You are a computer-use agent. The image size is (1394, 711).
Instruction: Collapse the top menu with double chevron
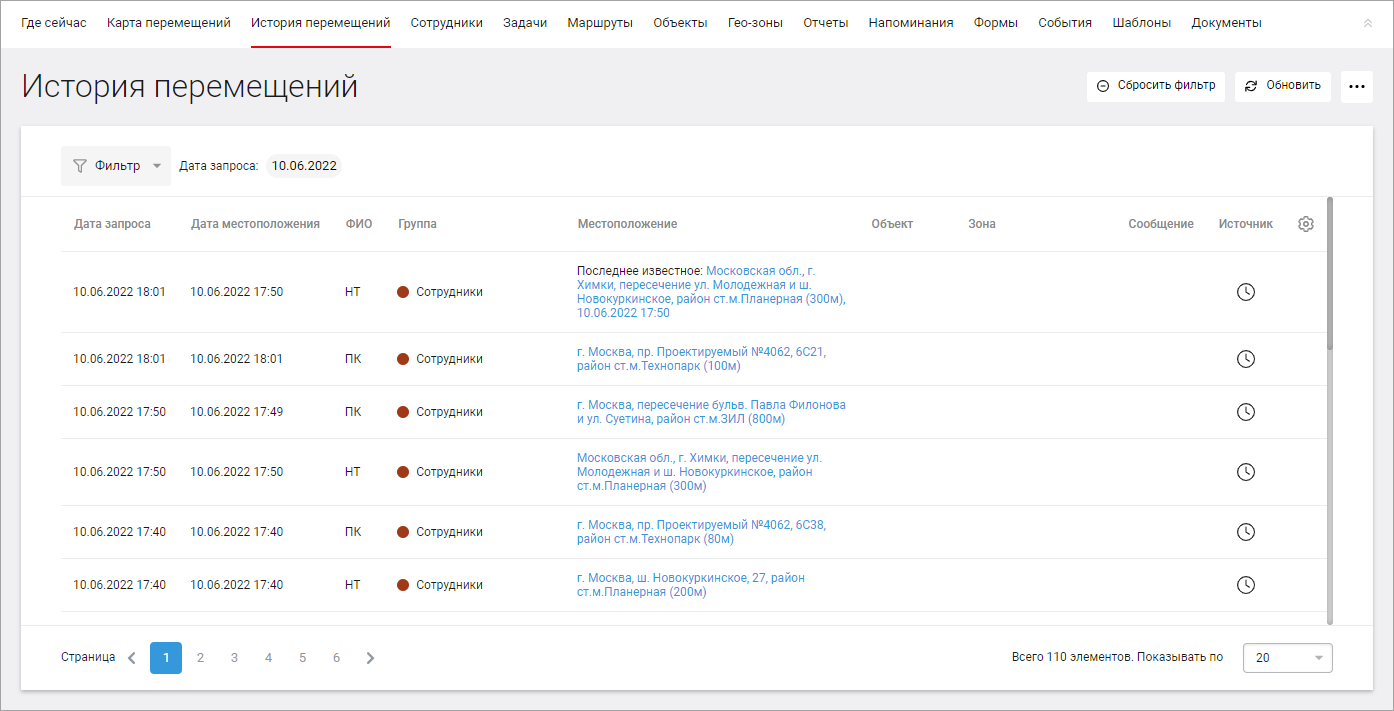[1368, 23]
